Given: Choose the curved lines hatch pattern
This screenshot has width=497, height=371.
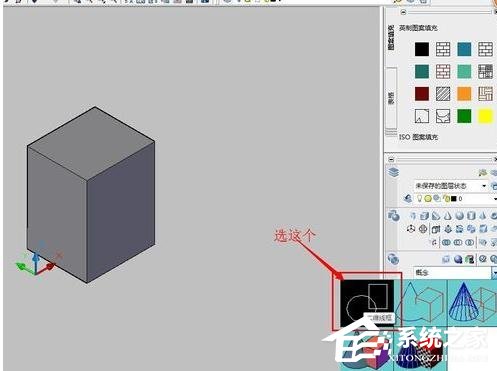Looking at the screenshot, I should point(443,116).
